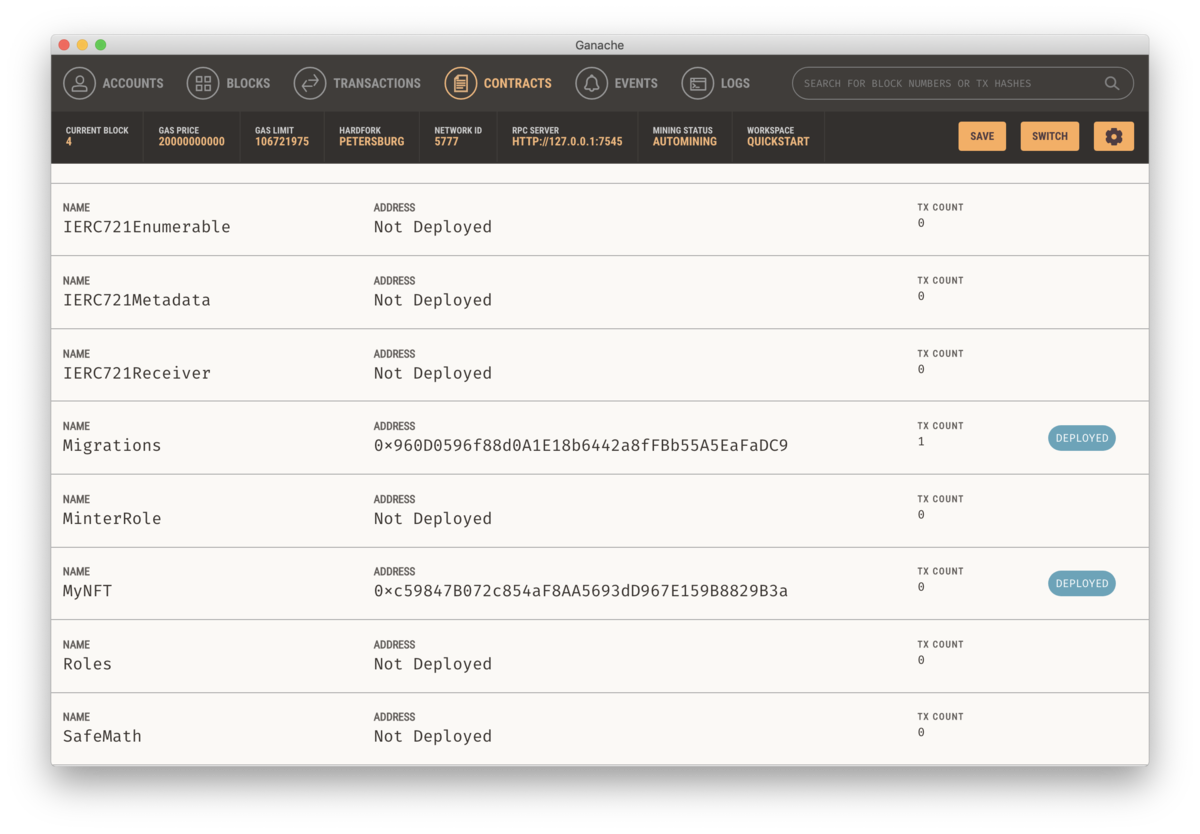Screen dimensions: 1200x834
Task: Click Not Deployed address for MinterRole
Action: point(433,519)
